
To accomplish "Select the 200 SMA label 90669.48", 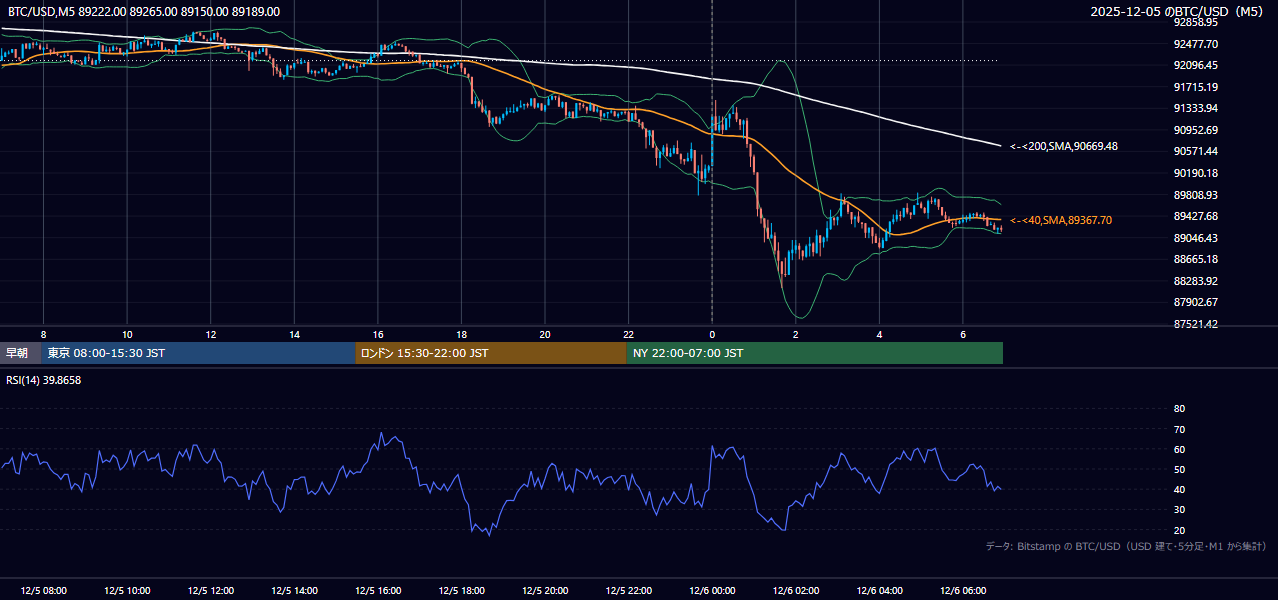I will point(1064,146).
